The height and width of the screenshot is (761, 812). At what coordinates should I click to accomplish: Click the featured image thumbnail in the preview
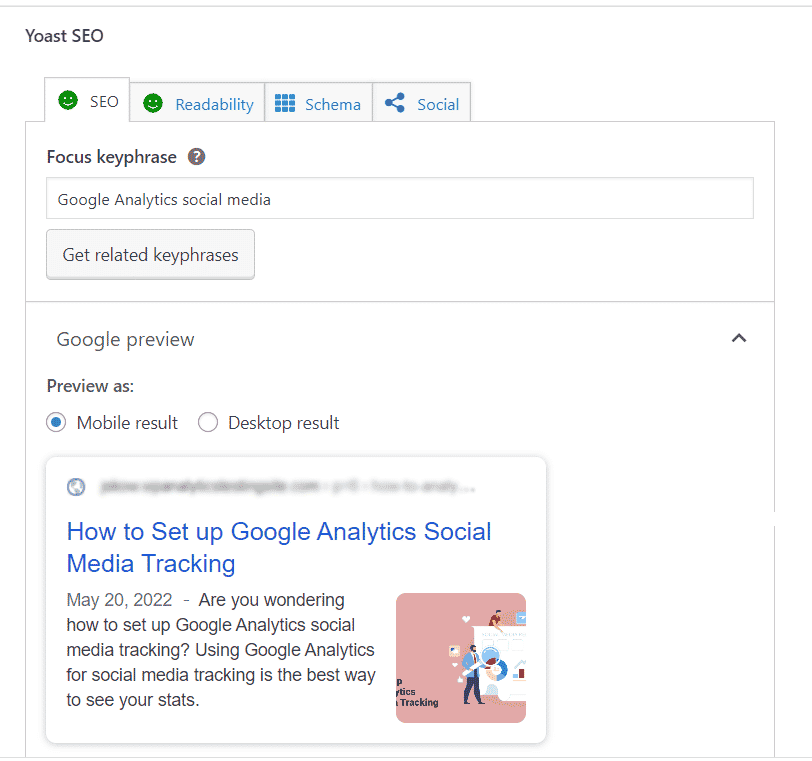click(x=461, y=658)
